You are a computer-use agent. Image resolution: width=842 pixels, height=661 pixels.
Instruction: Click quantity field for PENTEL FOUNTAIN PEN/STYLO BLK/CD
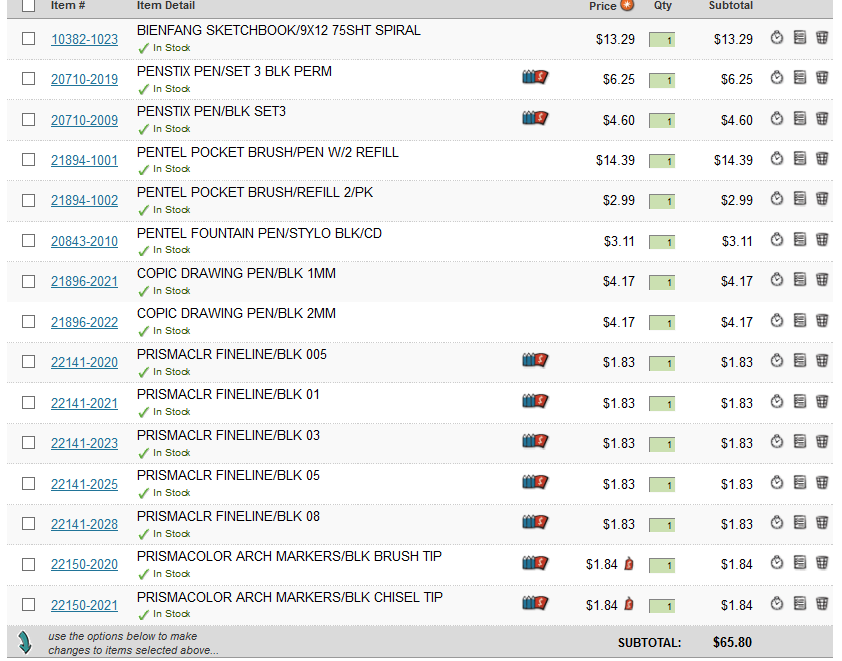coord(662,242)
